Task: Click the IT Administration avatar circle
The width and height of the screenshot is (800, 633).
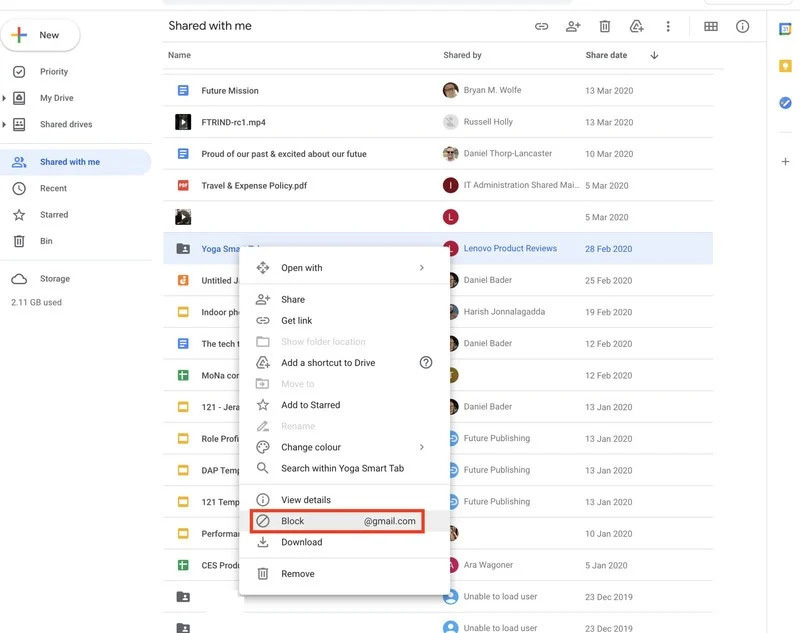Action: [x=451, y=185]
